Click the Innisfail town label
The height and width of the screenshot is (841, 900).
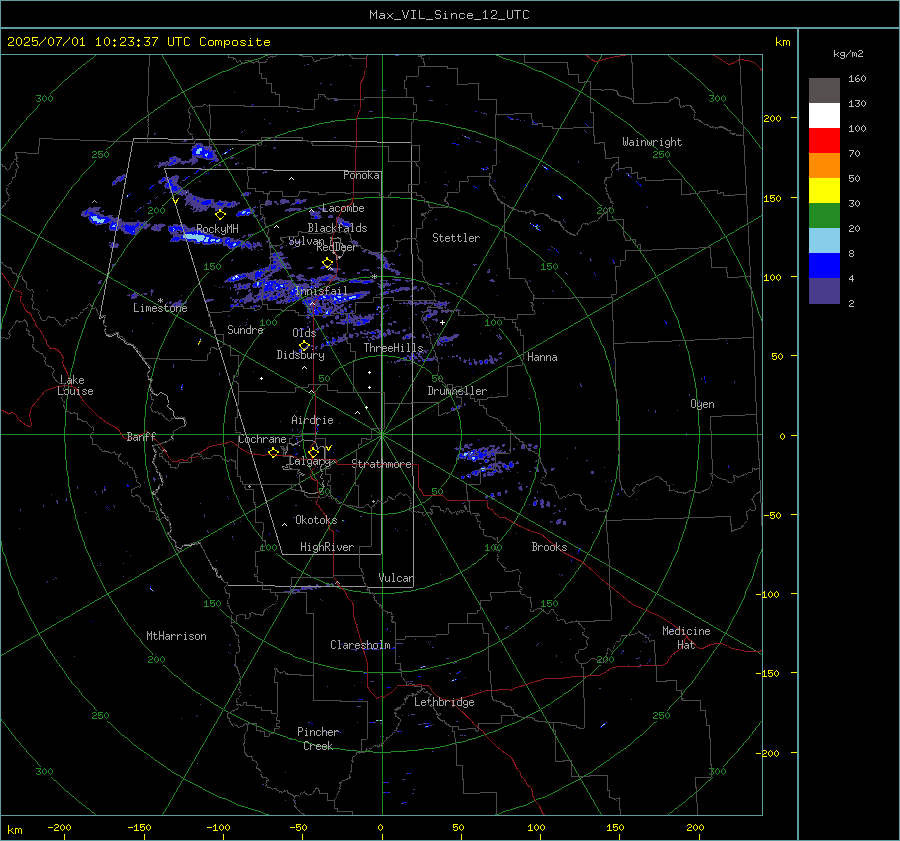click(321, 291)
